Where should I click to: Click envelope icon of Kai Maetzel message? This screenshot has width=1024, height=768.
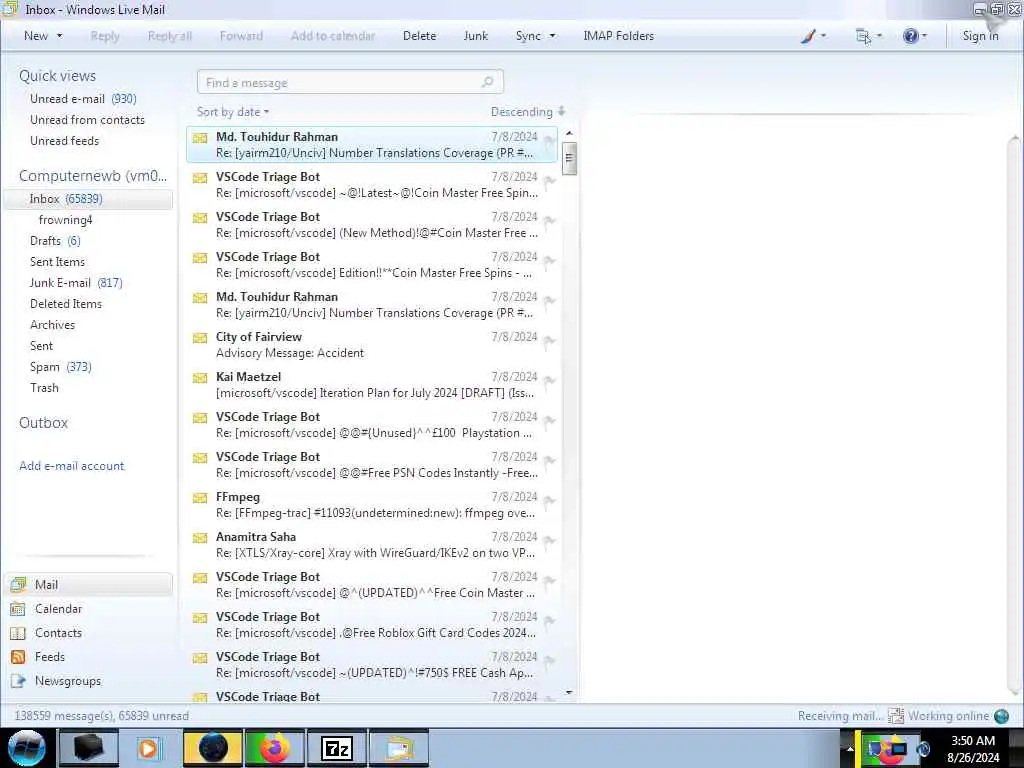pos(200,378)
